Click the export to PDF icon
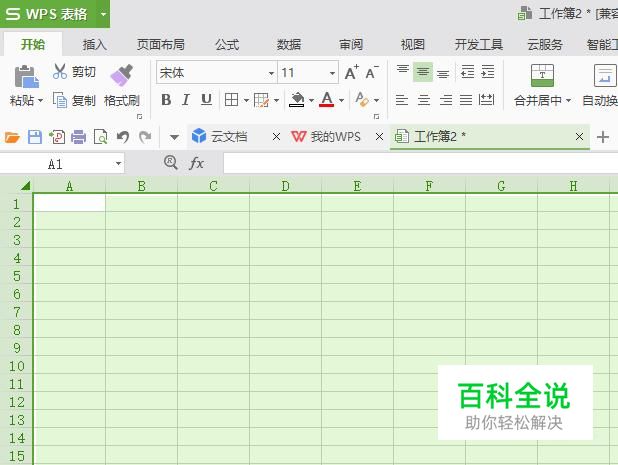This screenshot has height=465, width=618. coord(57,137)
